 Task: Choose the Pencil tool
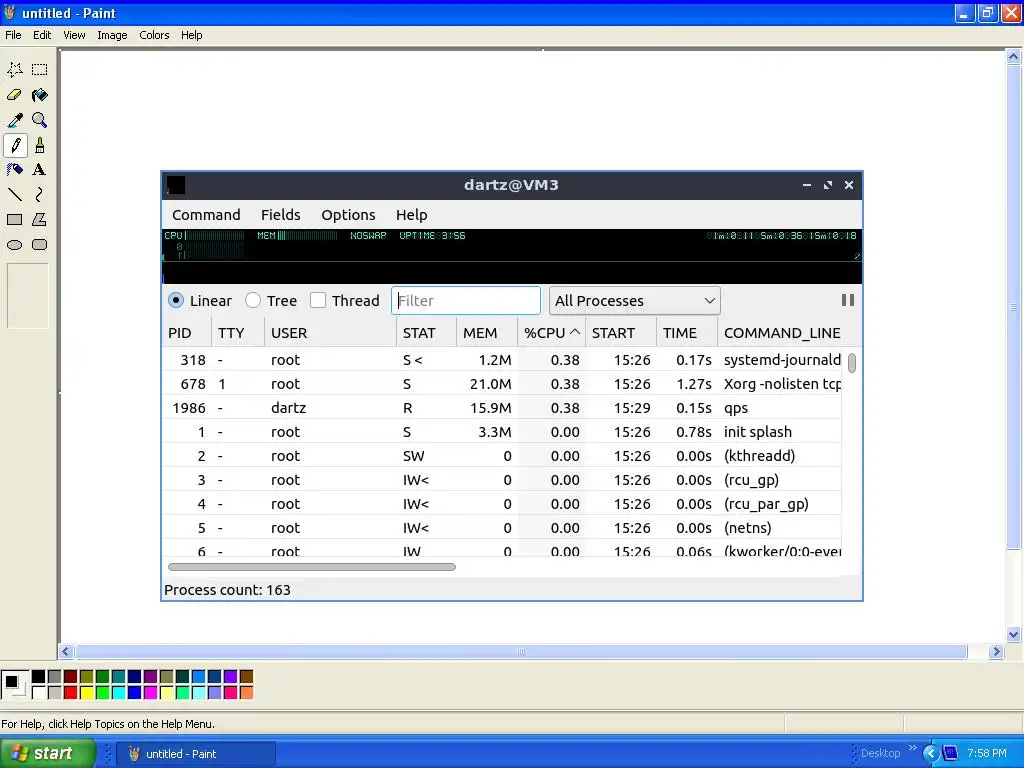click(15, 145)
